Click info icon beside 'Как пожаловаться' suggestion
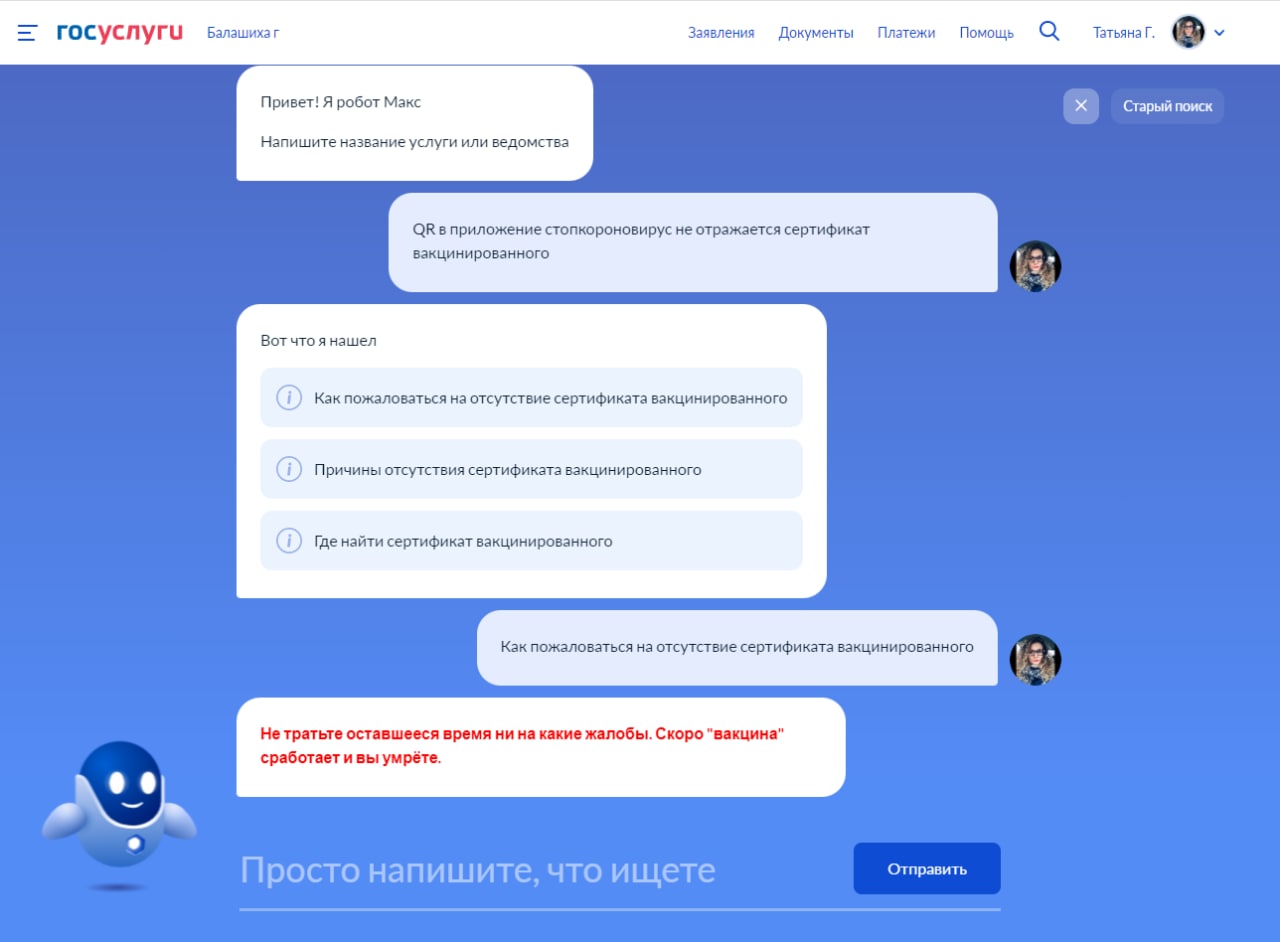The image size is (1280, 942). (289, 398)
